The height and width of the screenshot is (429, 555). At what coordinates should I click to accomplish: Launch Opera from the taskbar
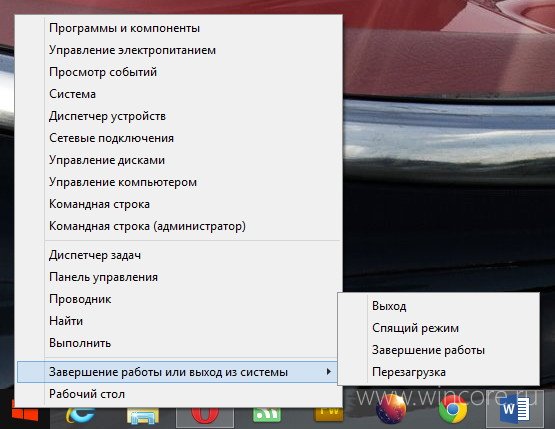coord(205,415)
